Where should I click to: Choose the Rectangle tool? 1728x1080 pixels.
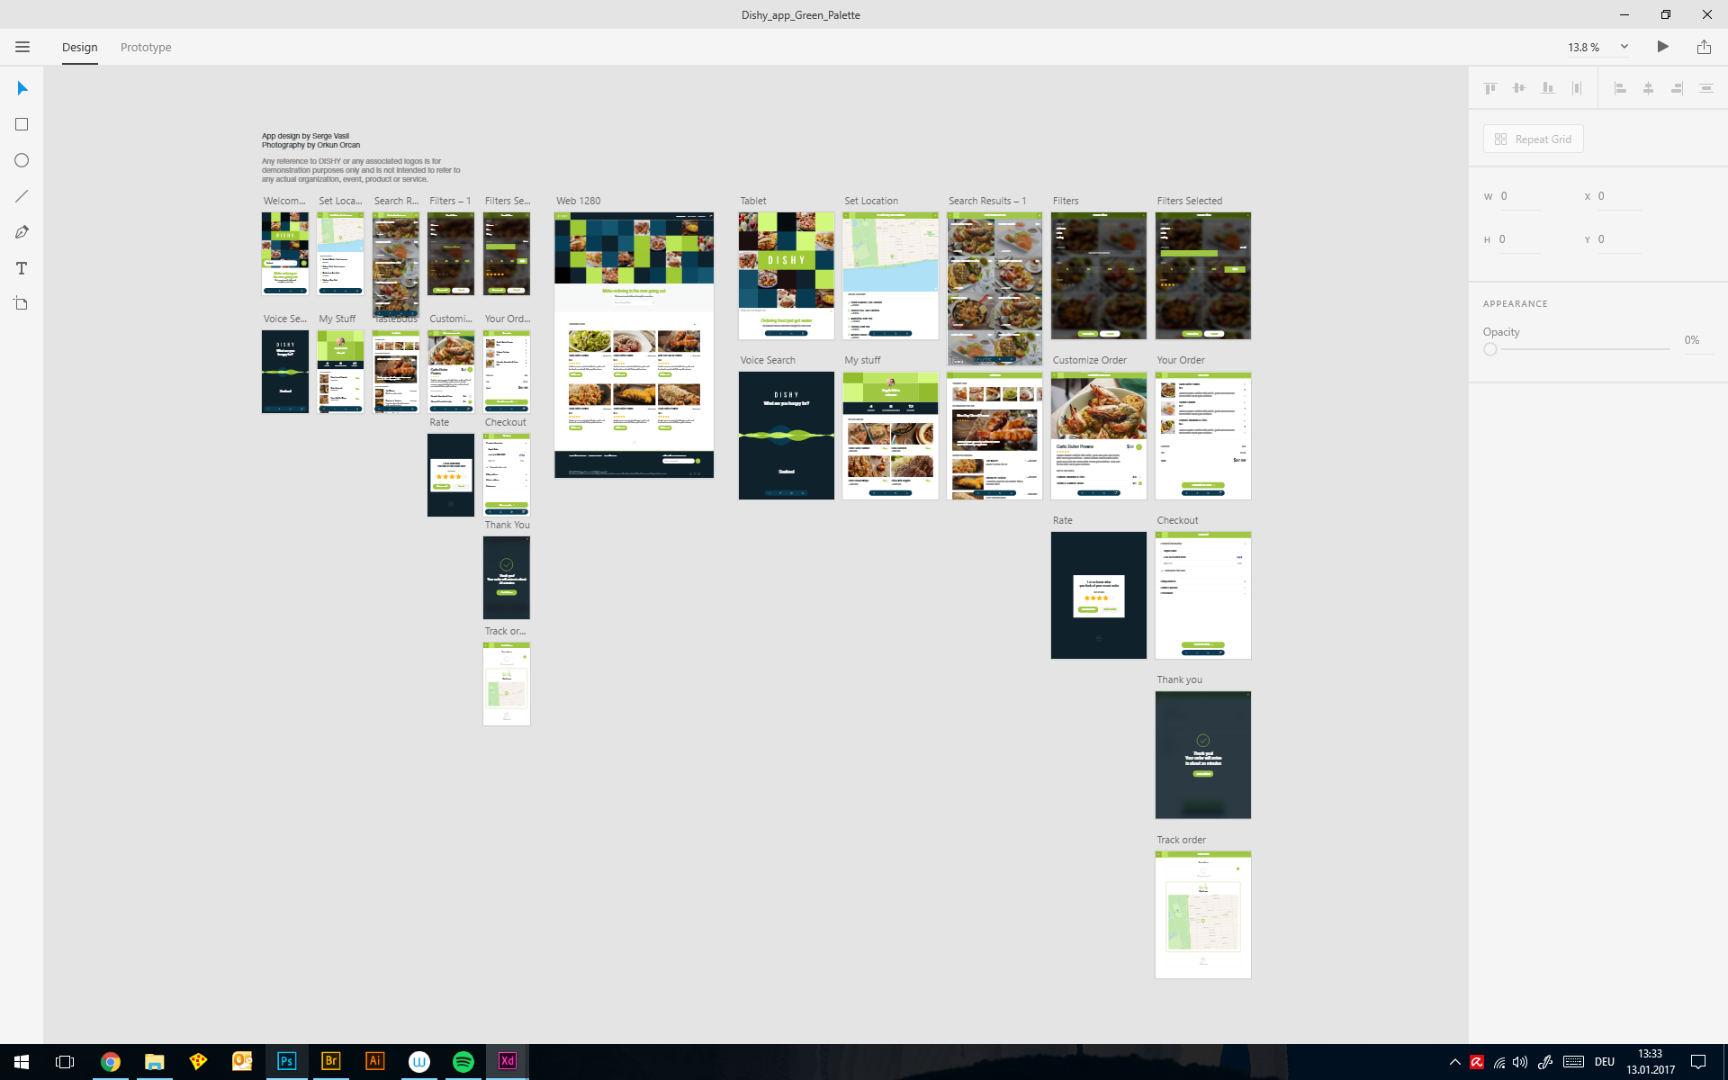tap(22, 125)
